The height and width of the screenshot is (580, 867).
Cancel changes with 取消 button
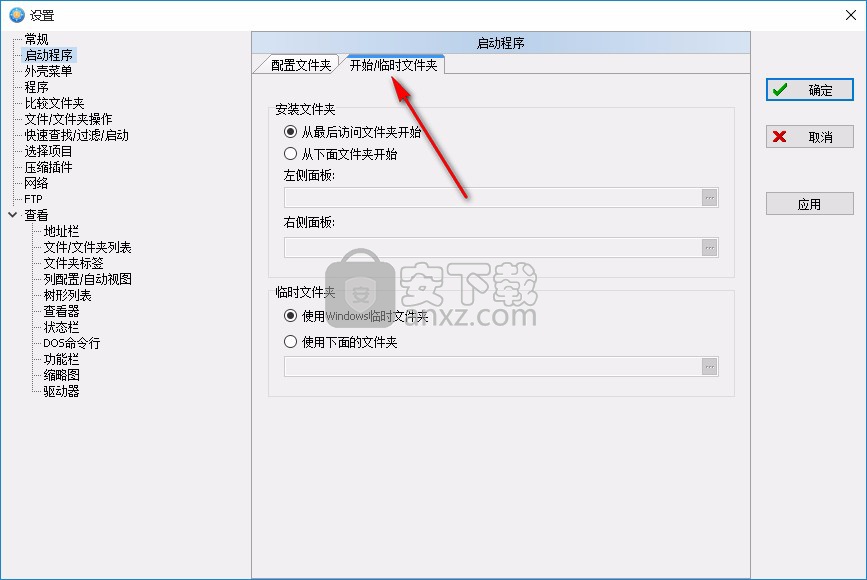point(809,137)
